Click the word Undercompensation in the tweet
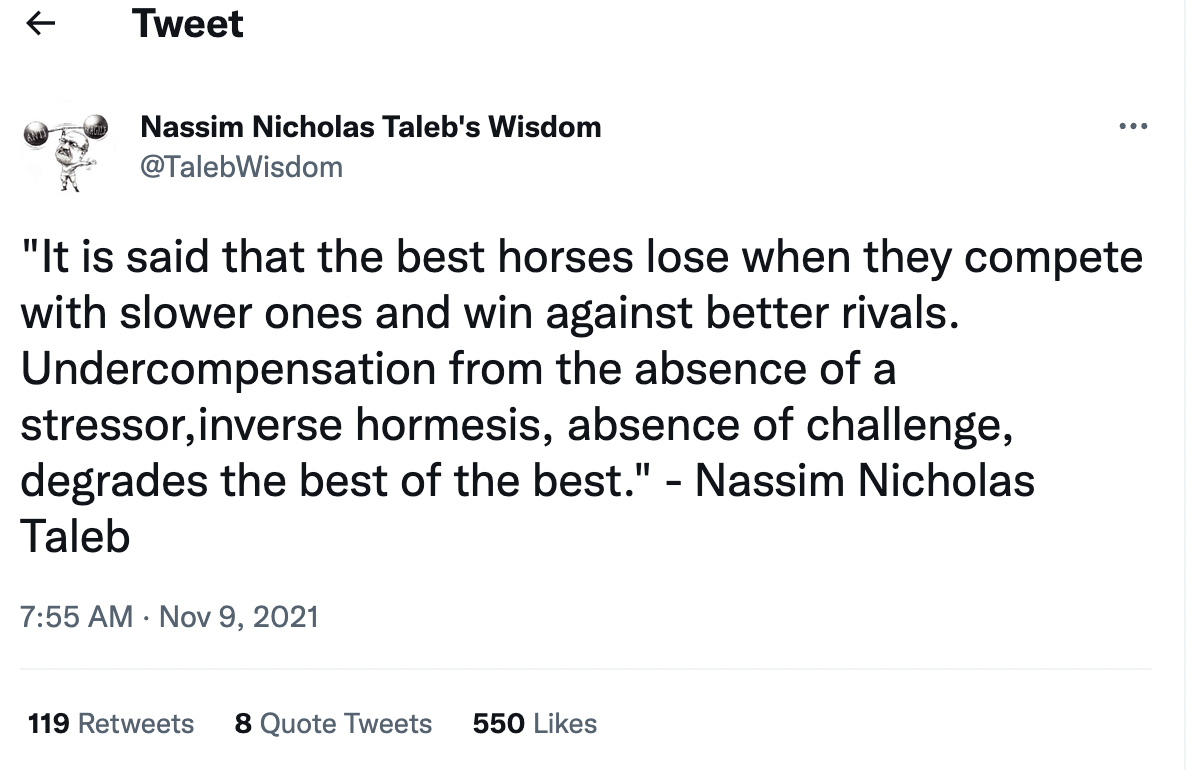Screen dimensions: 1202x770 click(x=228, y=371)
